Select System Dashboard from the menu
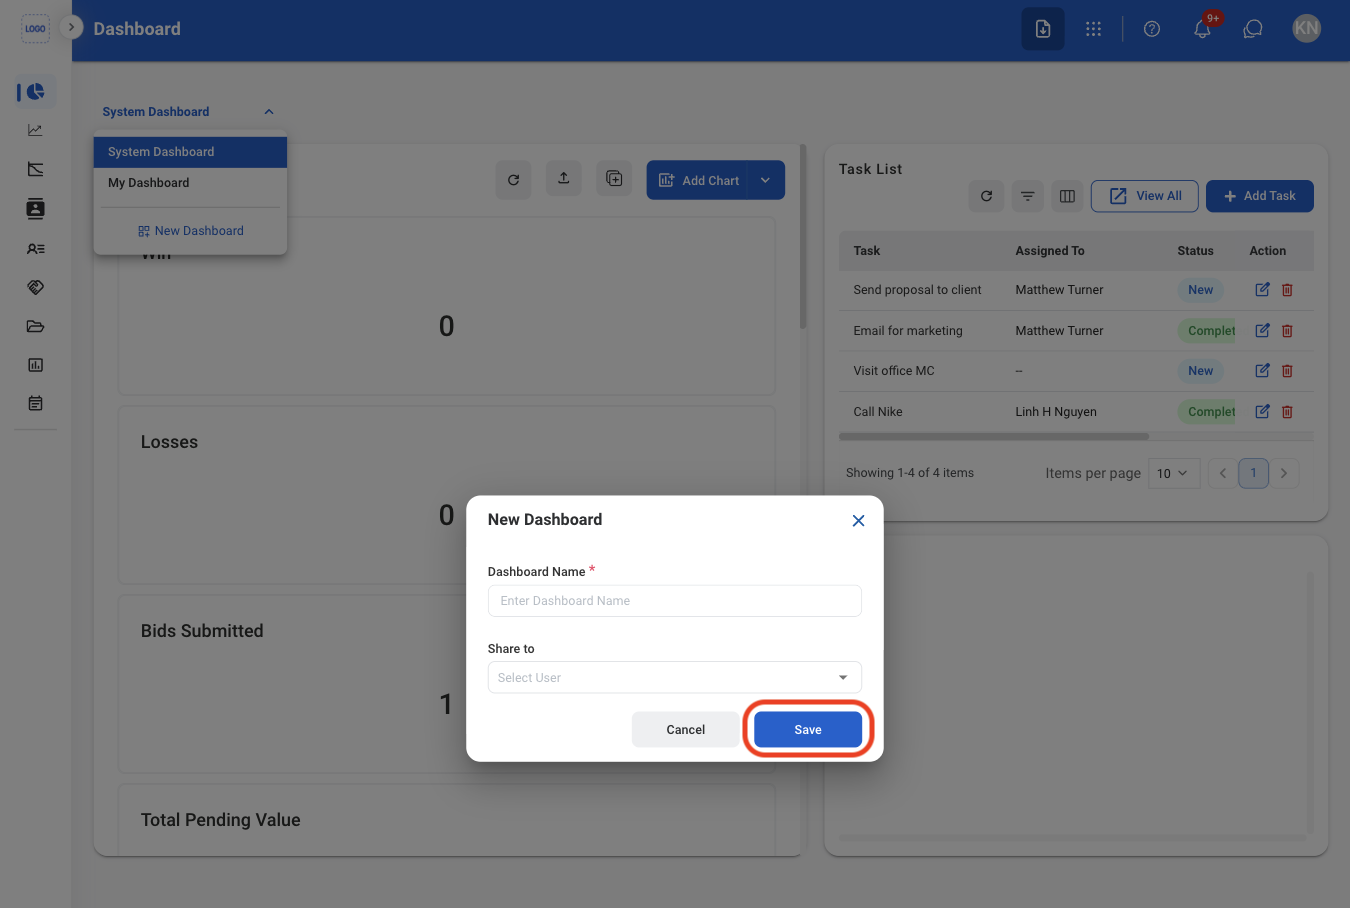Screen dimensions: 1350x908 tap(190, 152)
